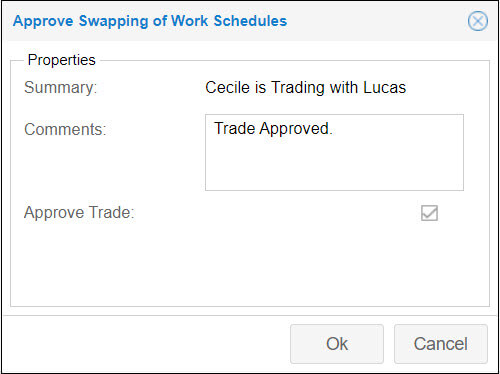
Task: Confirm the trade with Ok button
Action: click(x=337, y=344)
